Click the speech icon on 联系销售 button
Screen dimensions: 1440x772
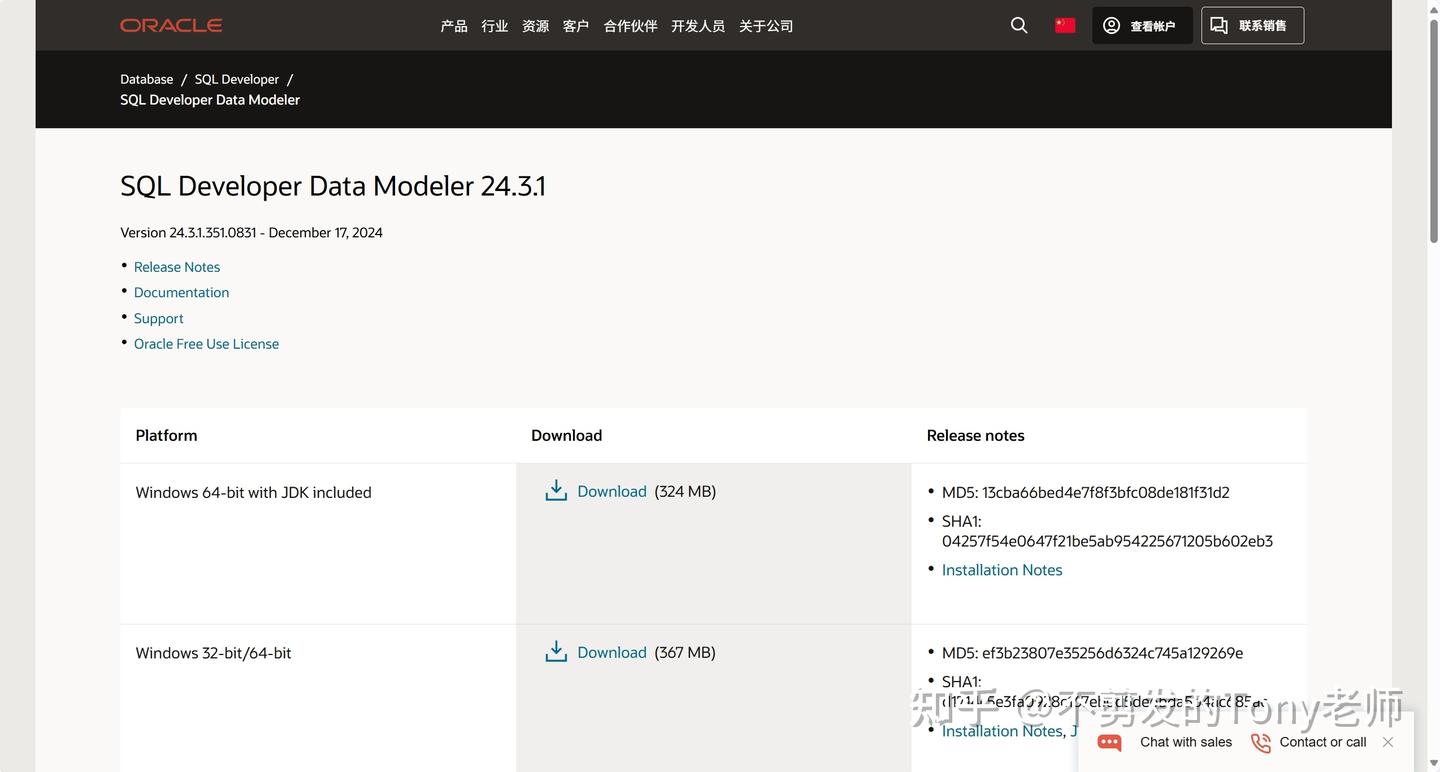coord(1219,24)
